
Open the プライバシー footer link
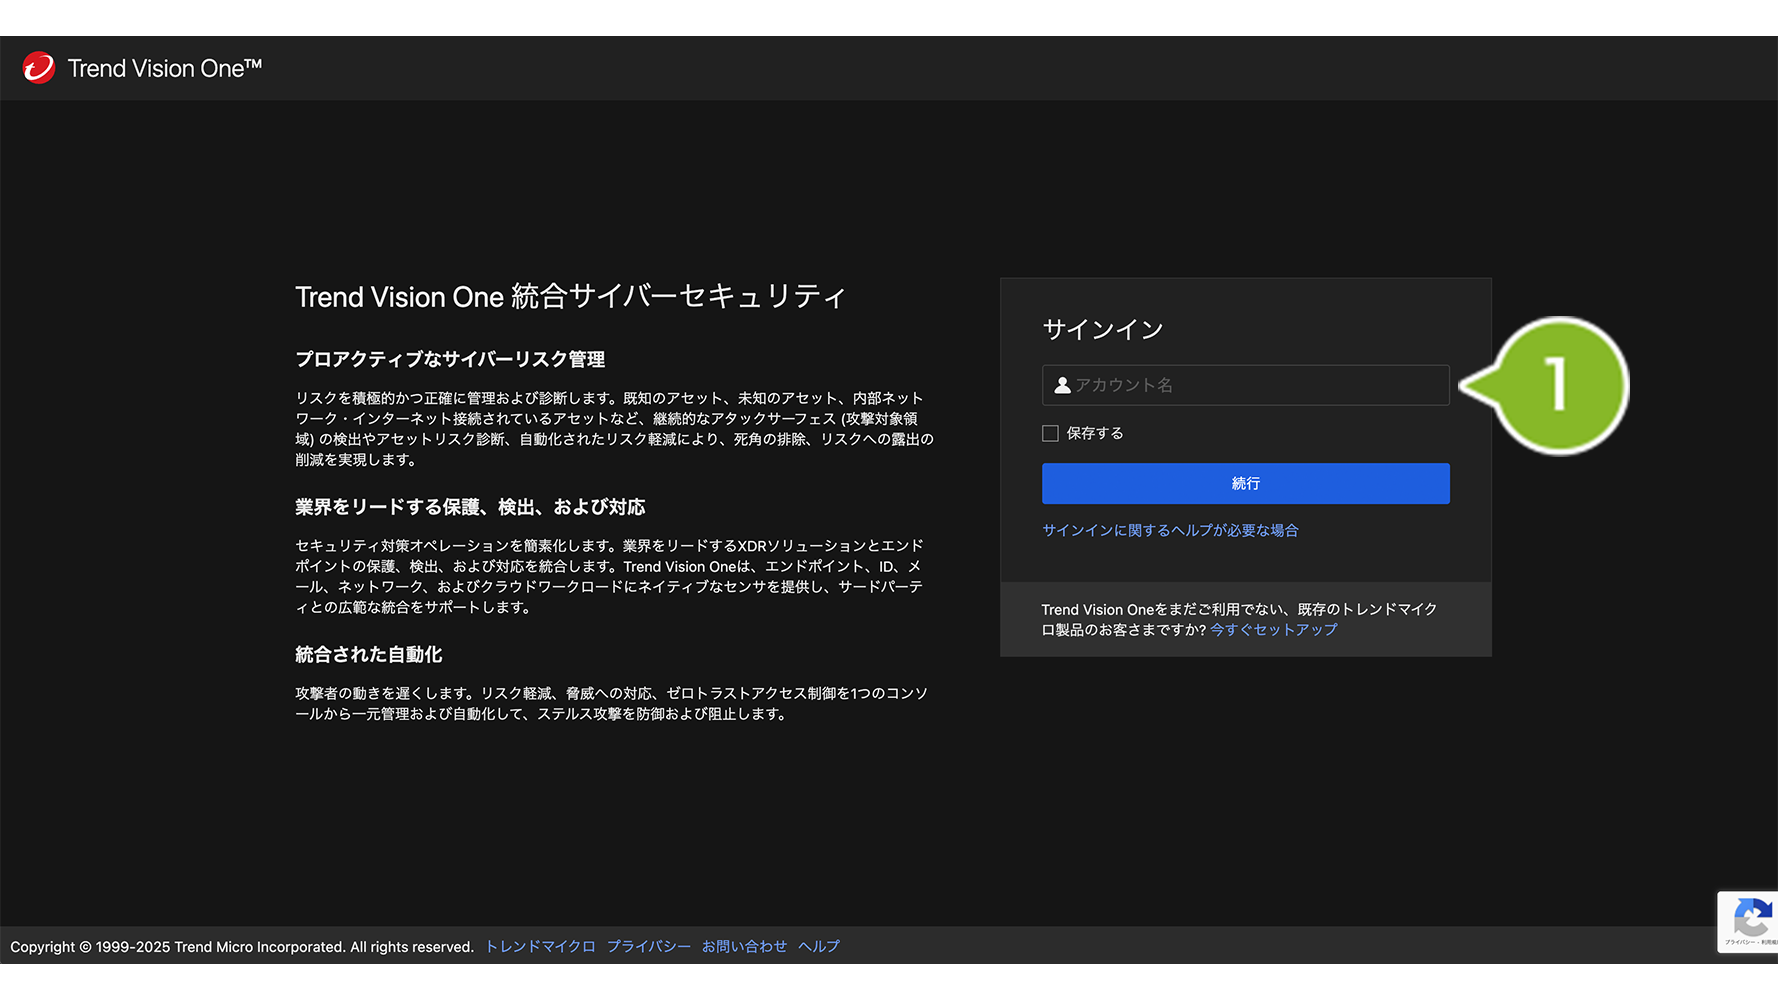click(648, 946)
